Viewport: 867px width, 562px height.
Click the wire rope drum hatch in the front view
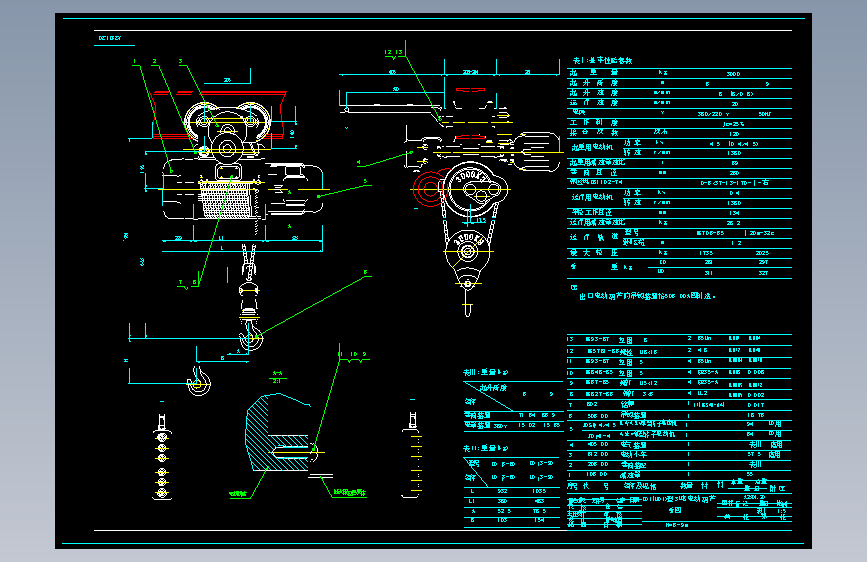[x=227, y=200]
